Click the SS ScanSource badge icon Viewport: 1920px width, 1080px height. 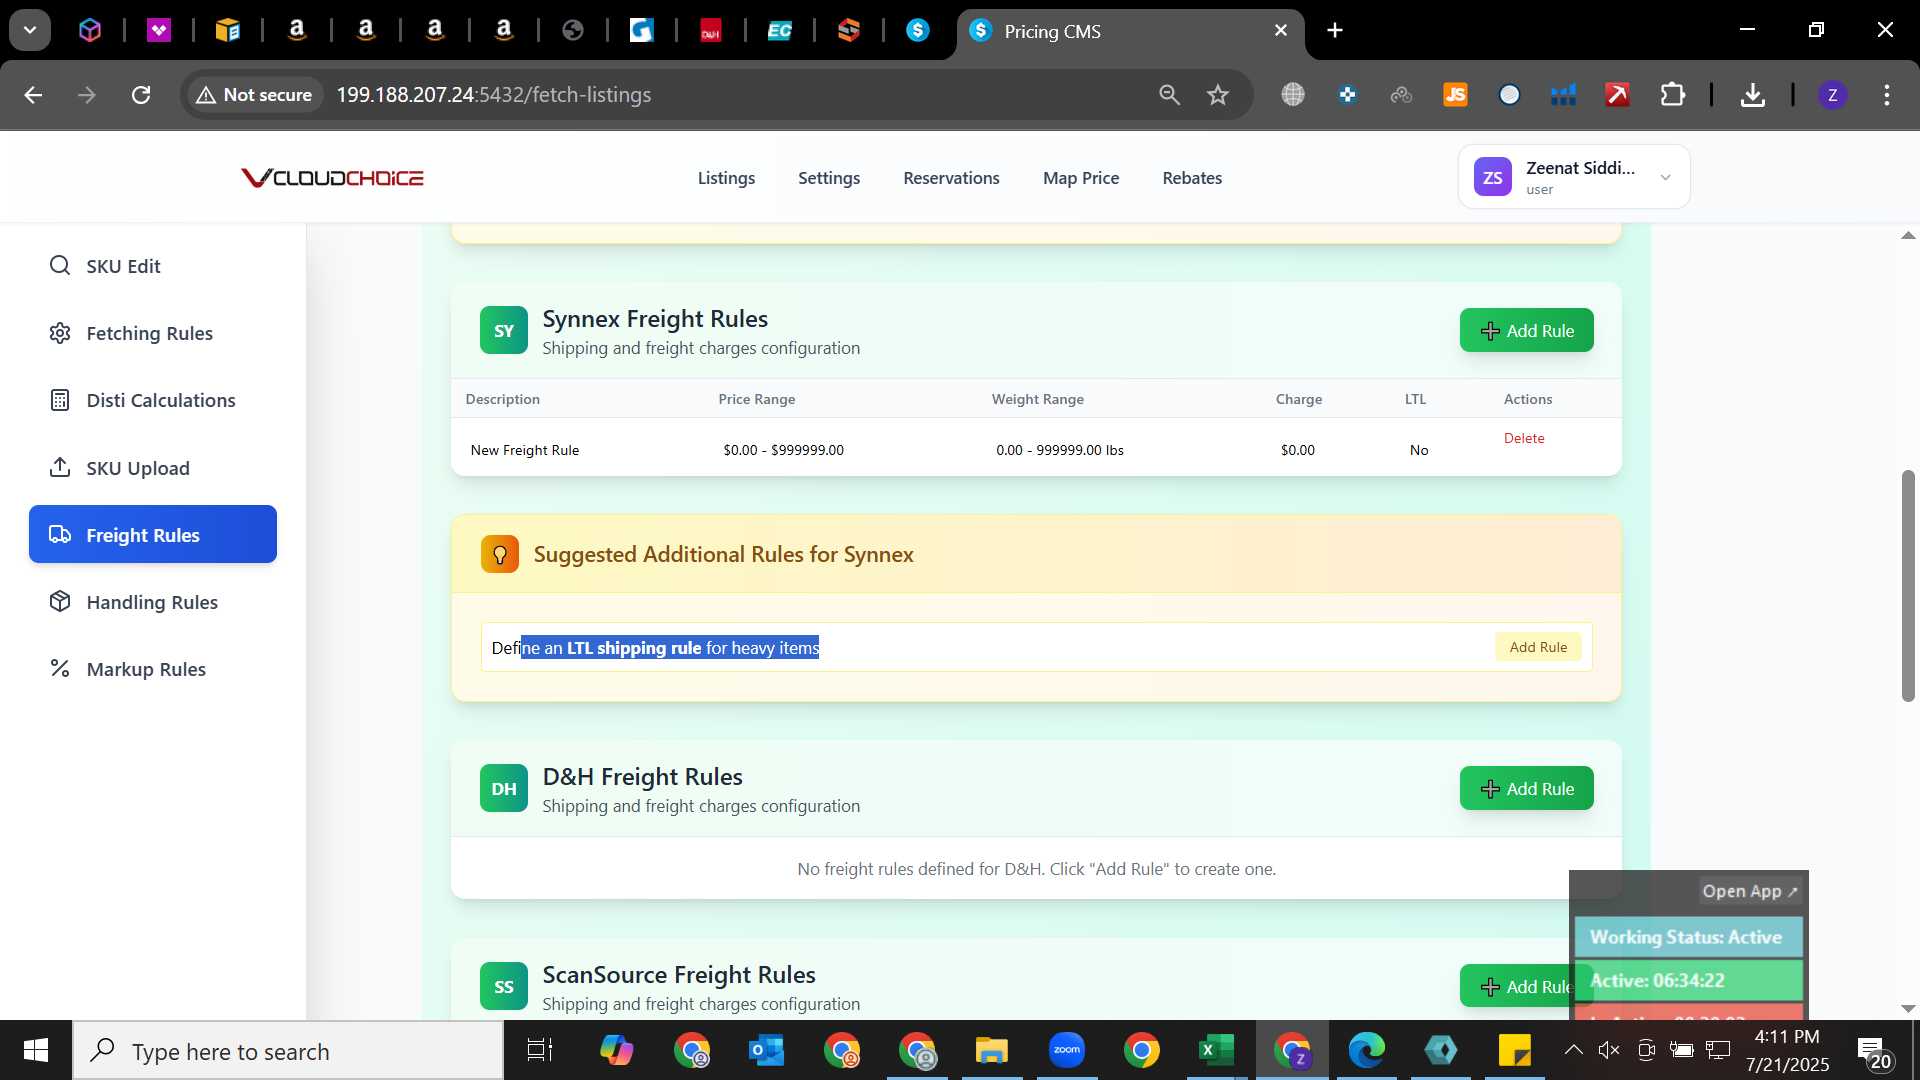coord(504,986)
